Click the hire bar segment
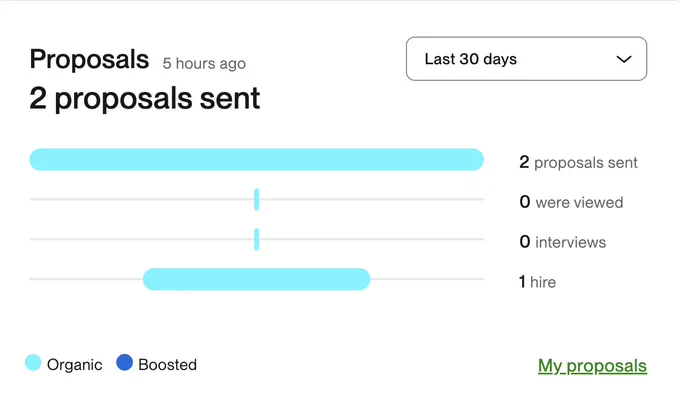 (x=256, y=279)
